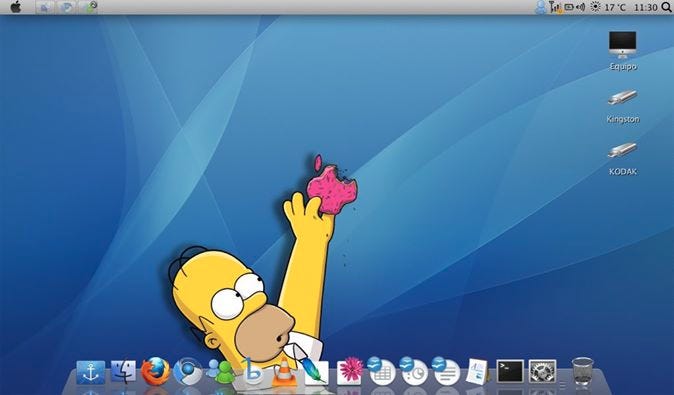Open the Apple logo menu
The image size is (674, 395).
(x=16, y=7)
